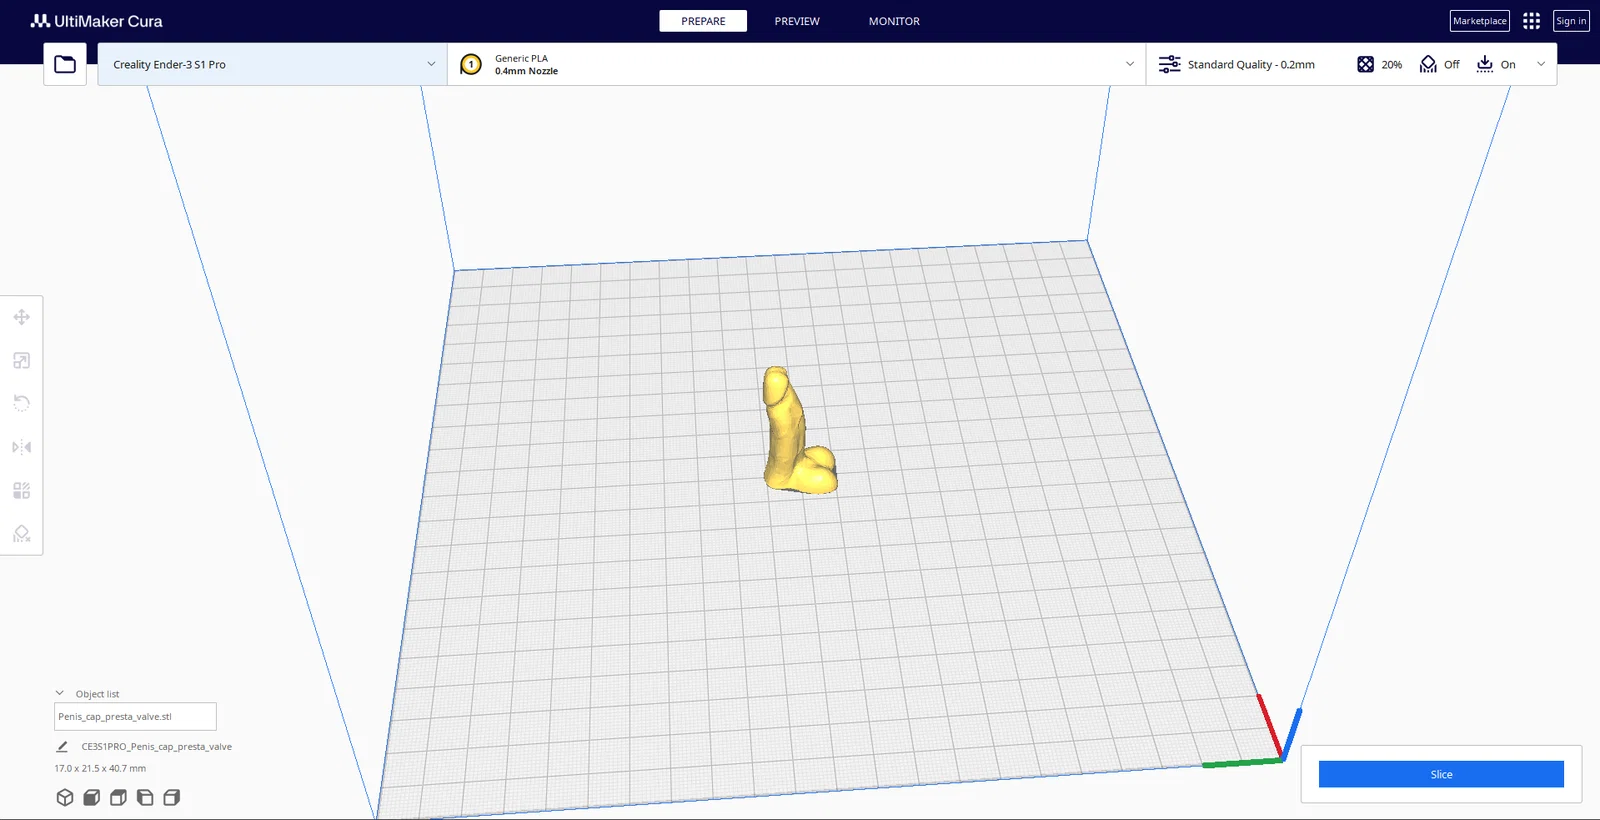Click the pencil icon to rename job
Image resolution: width=1600 pixels, height=820 pixels.
click(x=62, y=746)
